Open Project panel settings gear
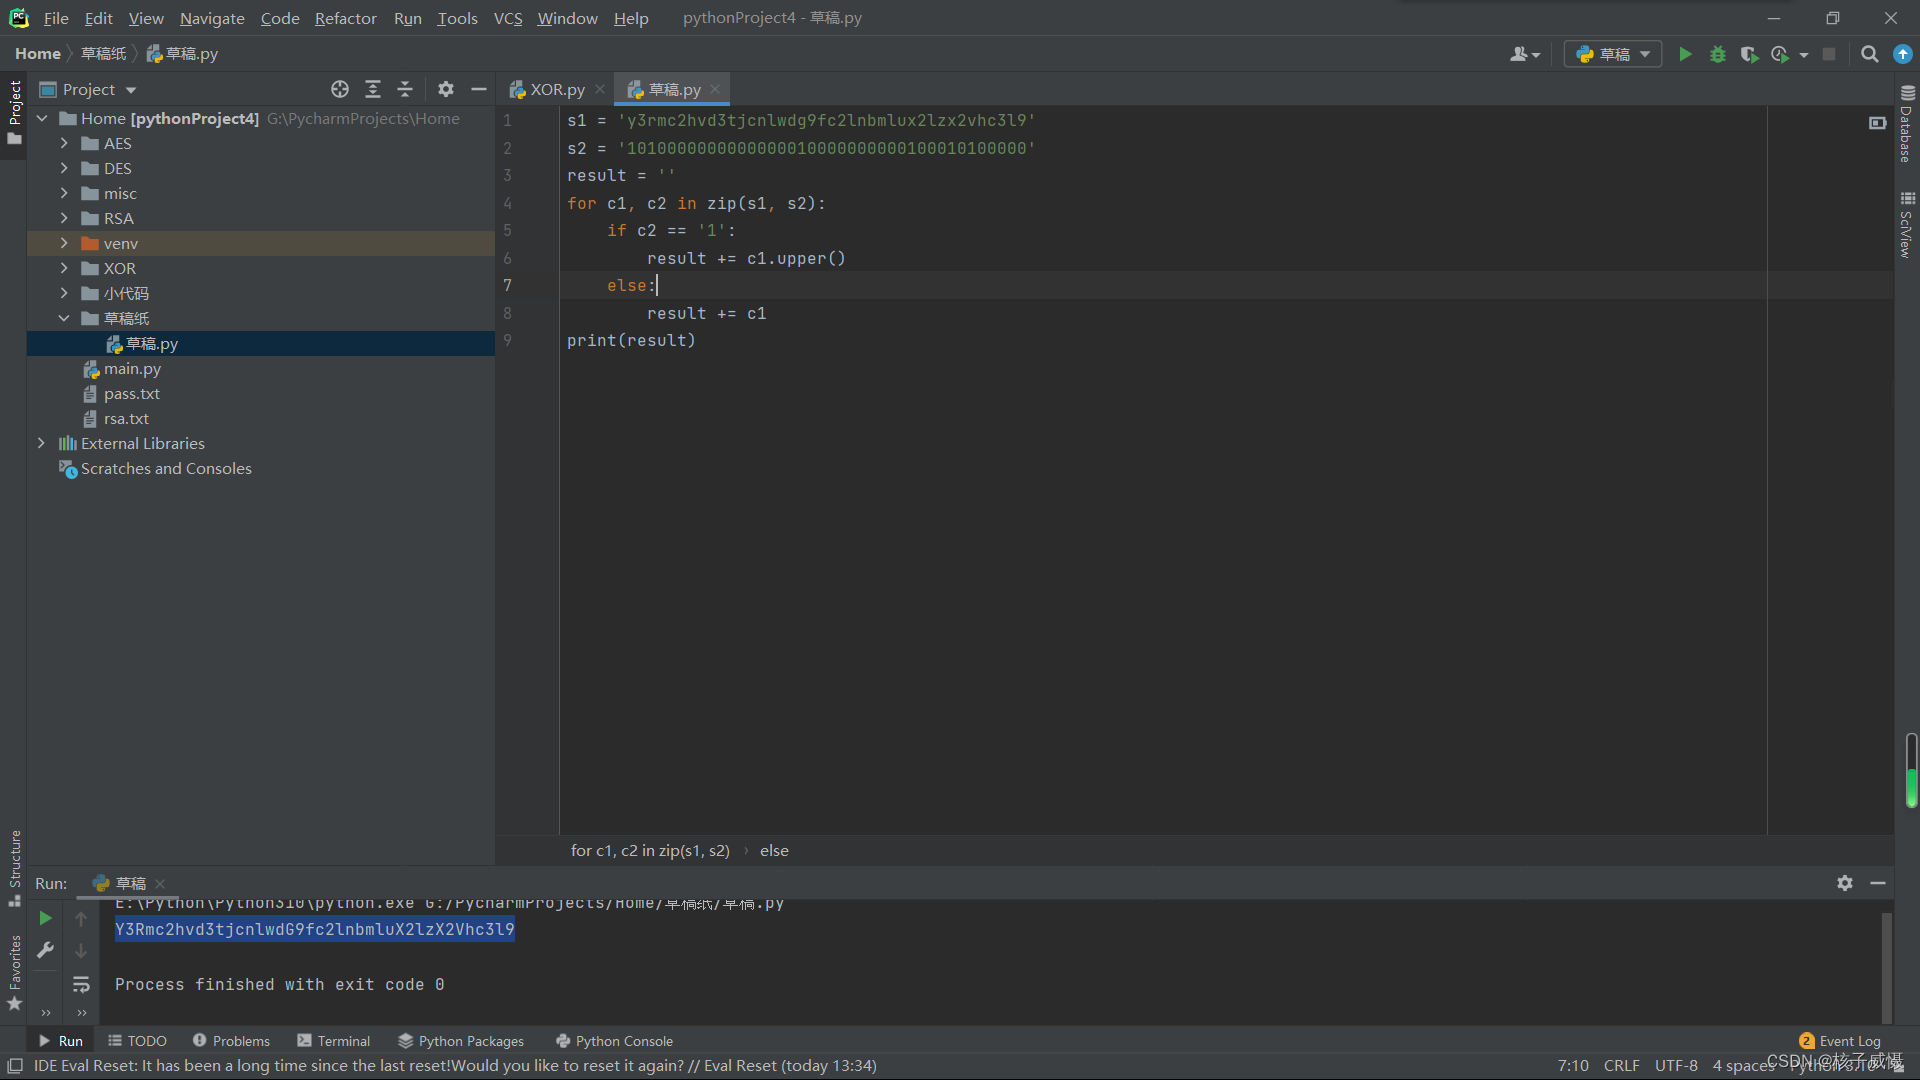This screenshot has height=1080, width=1920. click(446, 89)
